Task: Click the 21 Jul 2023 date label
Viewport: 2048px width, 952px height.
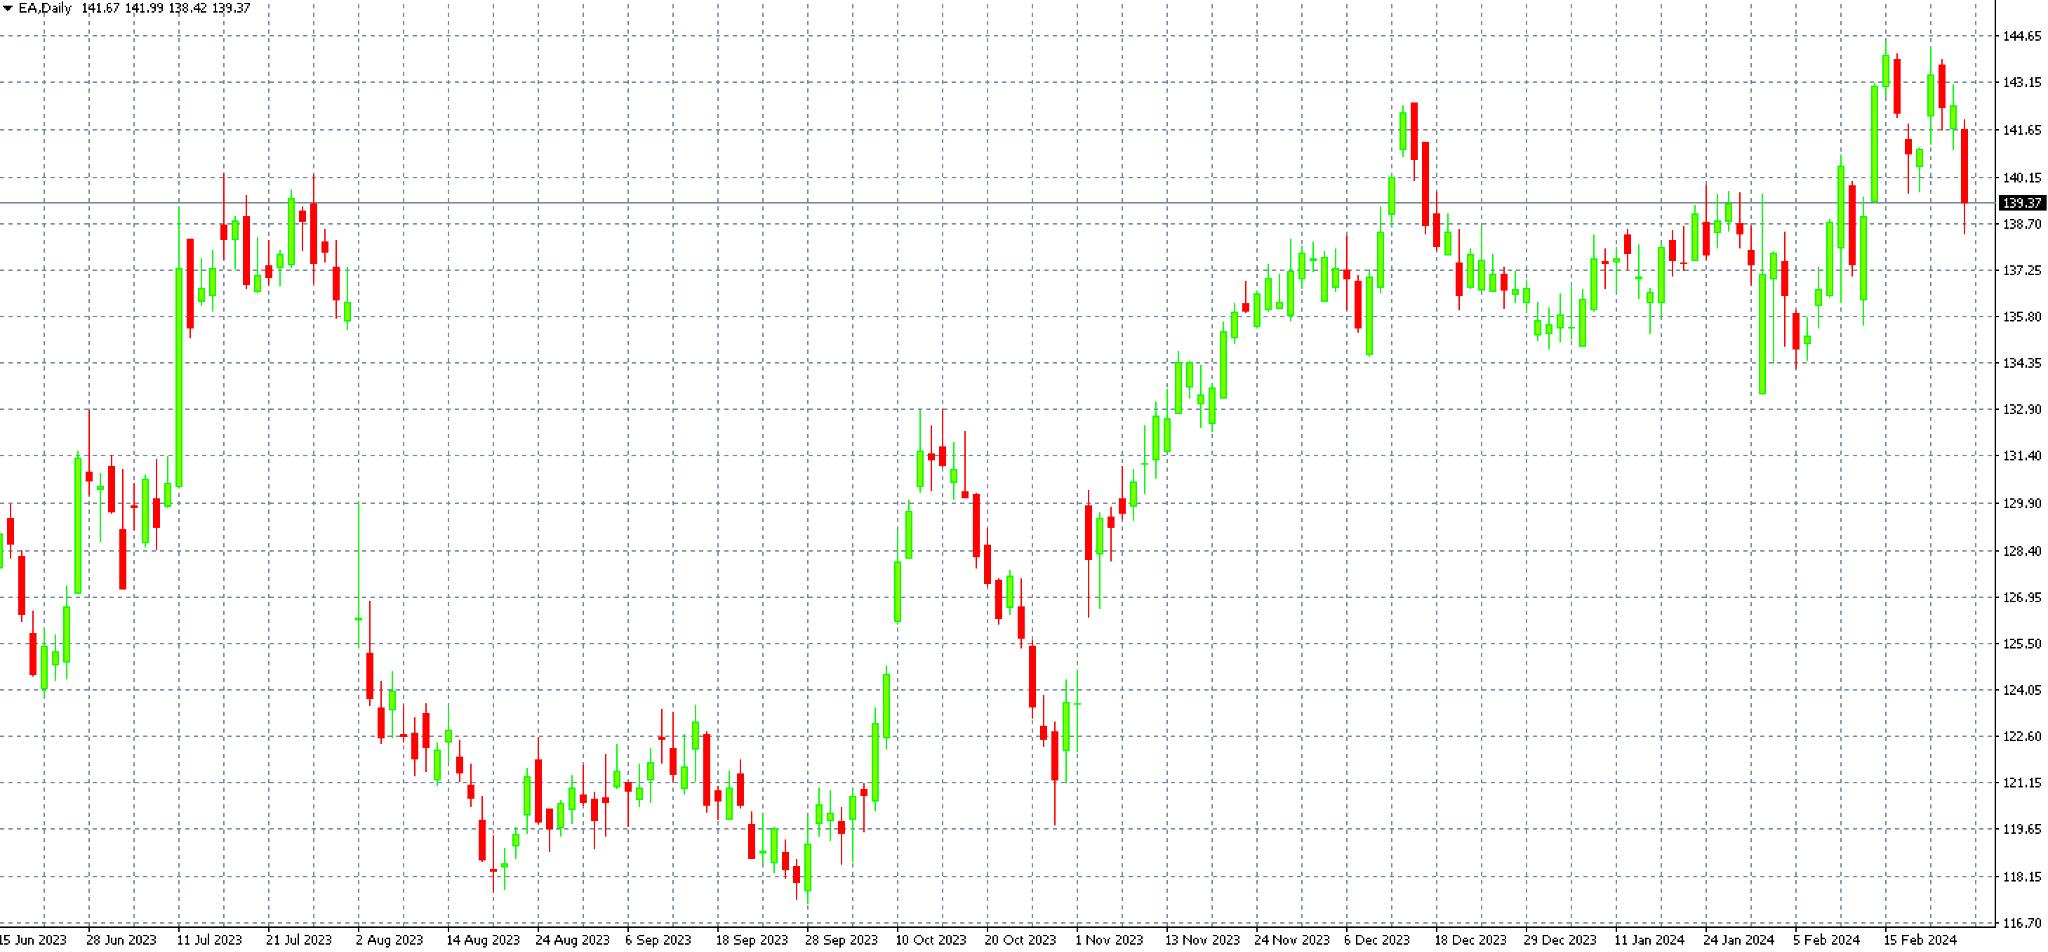Action: 299,940
